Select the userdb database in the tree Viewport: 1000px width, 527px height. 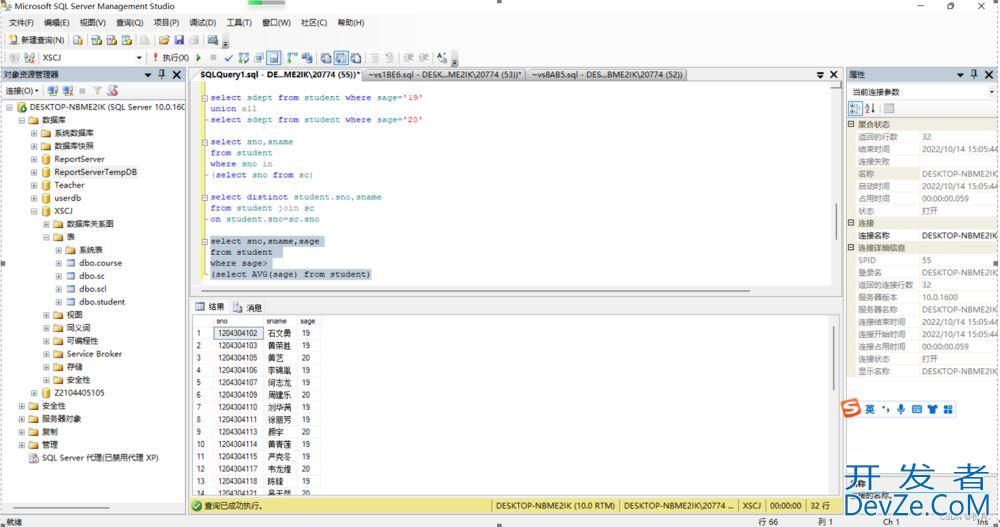click(68, 198)
